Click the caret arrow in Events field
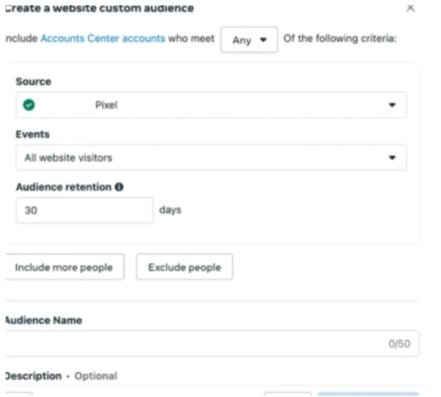Image resolution: width=441 pixels, height=397 pixels. [392, 158]
